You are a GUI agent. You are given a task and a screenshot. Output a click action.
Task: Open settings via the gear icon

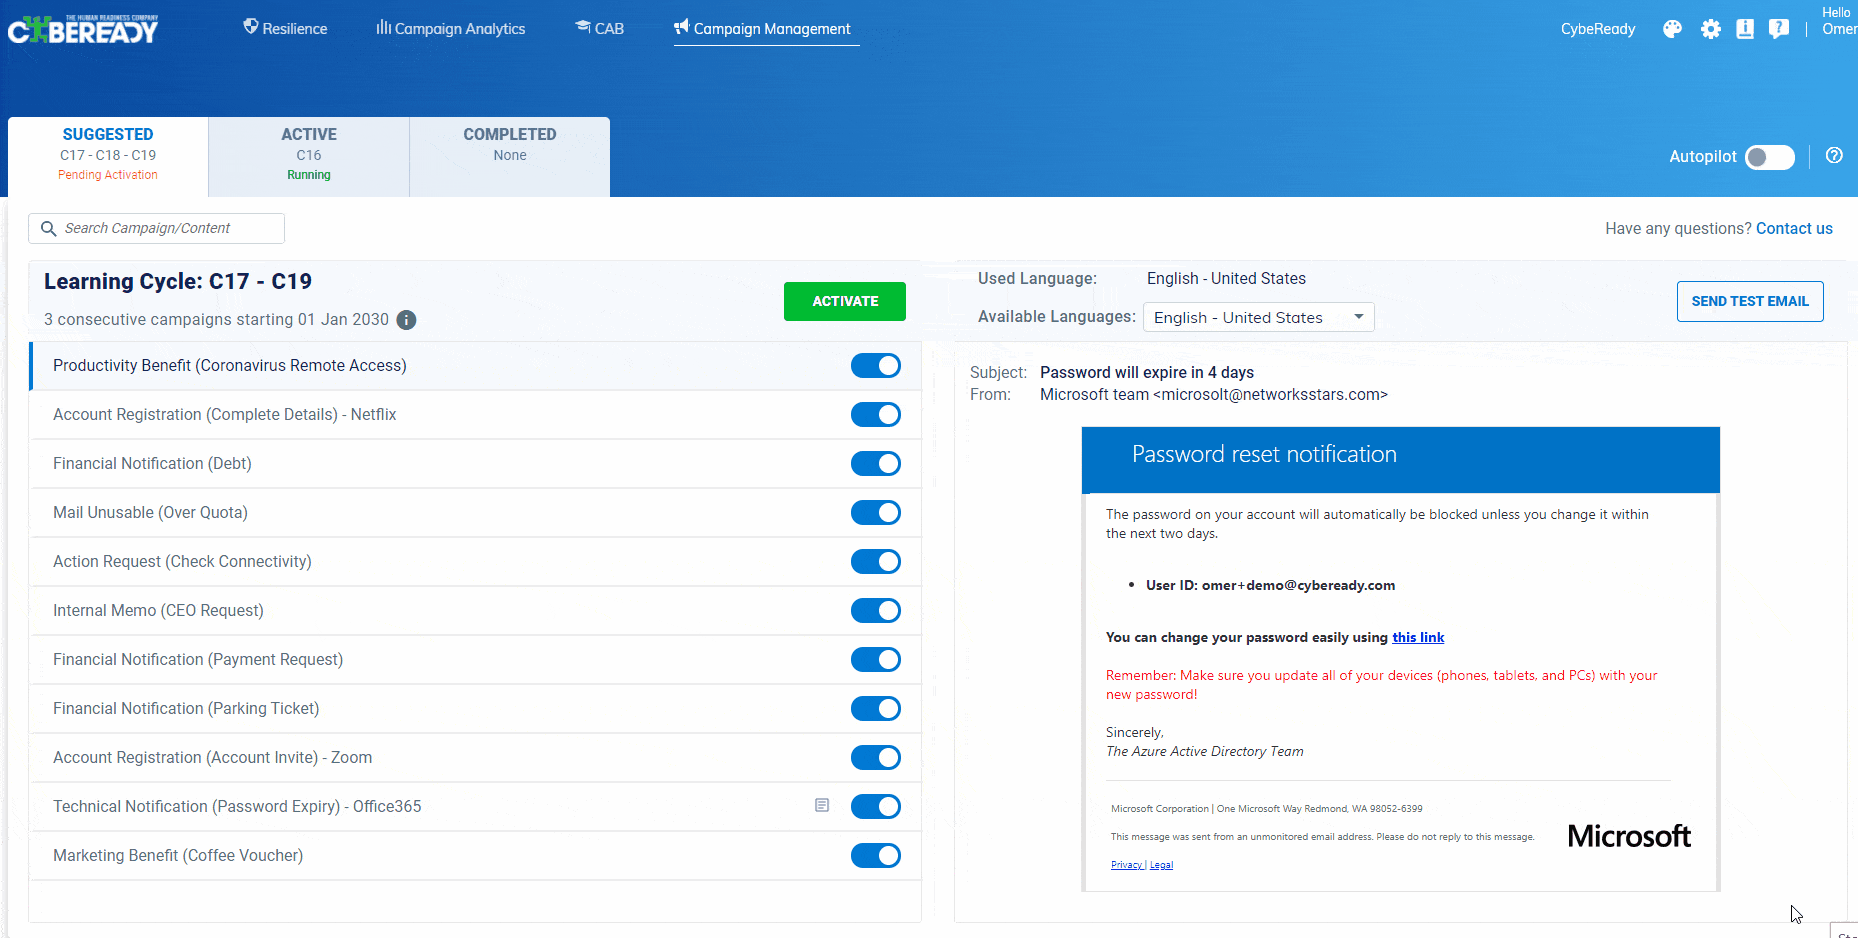pyautogui.click(x=1711, y=29)
